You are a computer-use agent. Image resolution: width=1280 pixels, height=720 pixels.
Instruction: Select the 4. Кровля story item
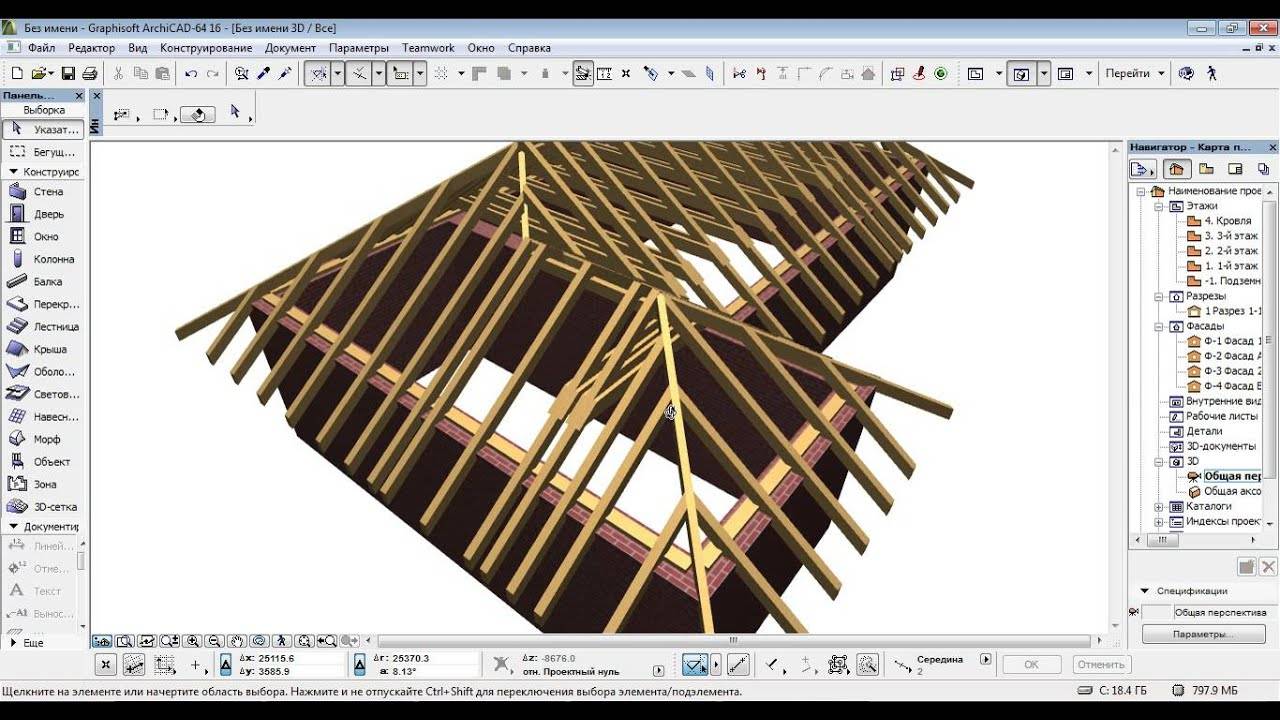[1227, 221]
